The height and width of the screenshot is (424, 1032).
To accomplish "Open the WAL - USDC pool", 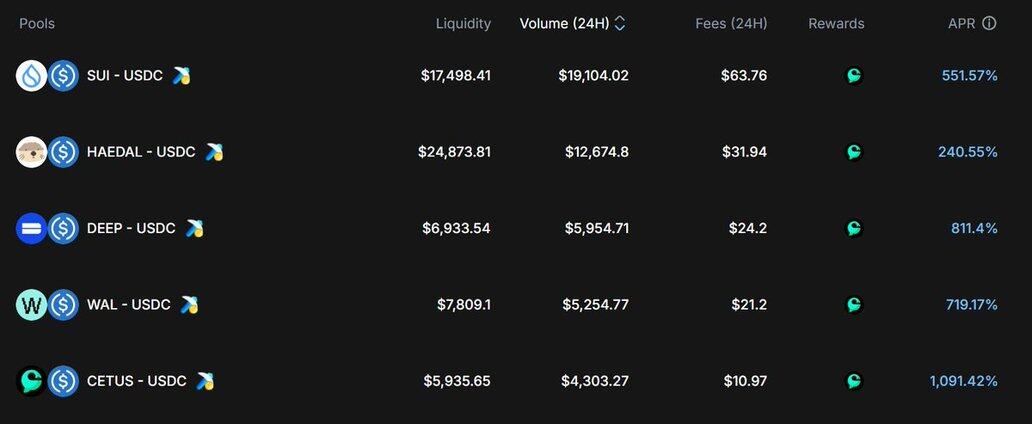I will click(129, 305).
